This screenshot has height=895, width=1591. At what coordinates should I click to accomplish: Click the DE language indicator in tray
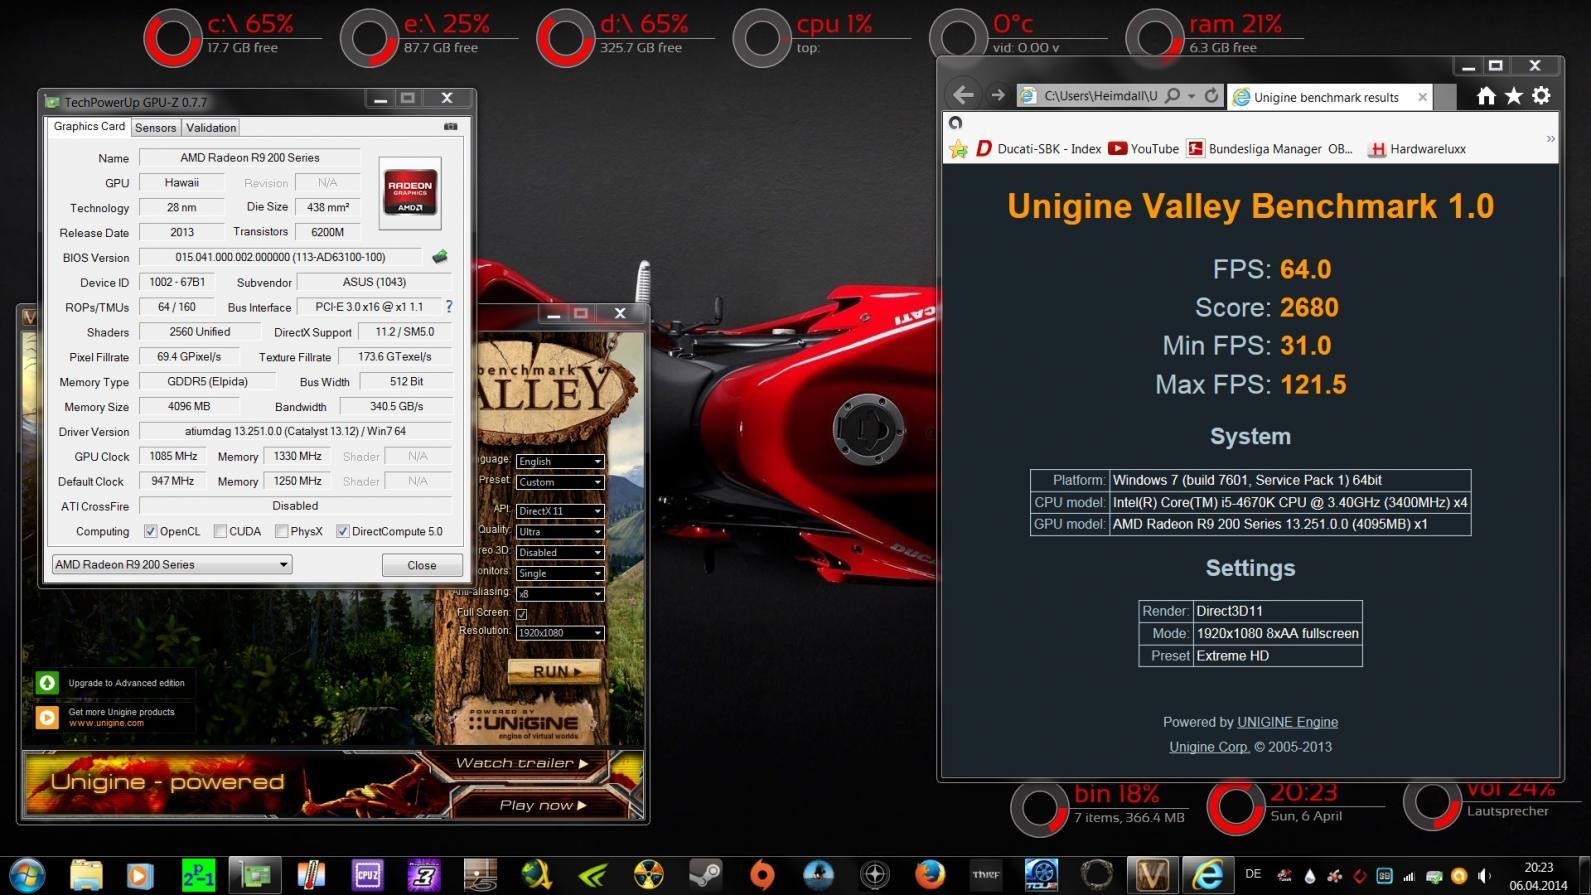point(1253,874)
